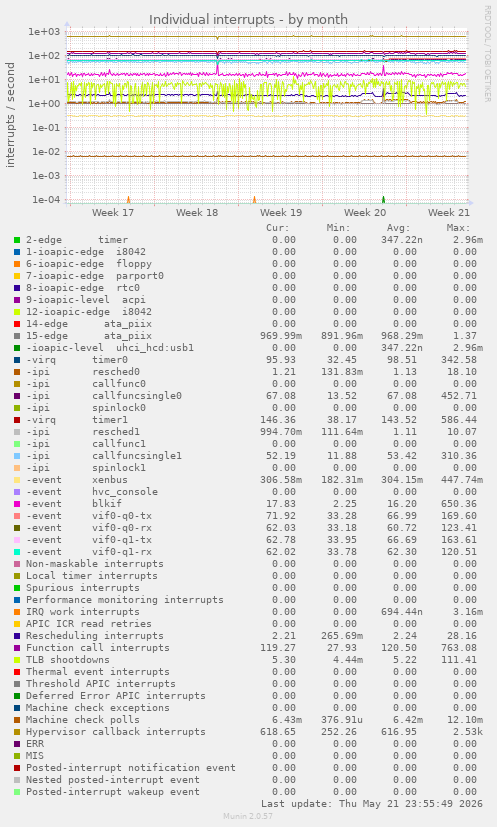Click the cyan swatch beside vif0-q1-rx

pyautogui.click(x=17, y=552)
